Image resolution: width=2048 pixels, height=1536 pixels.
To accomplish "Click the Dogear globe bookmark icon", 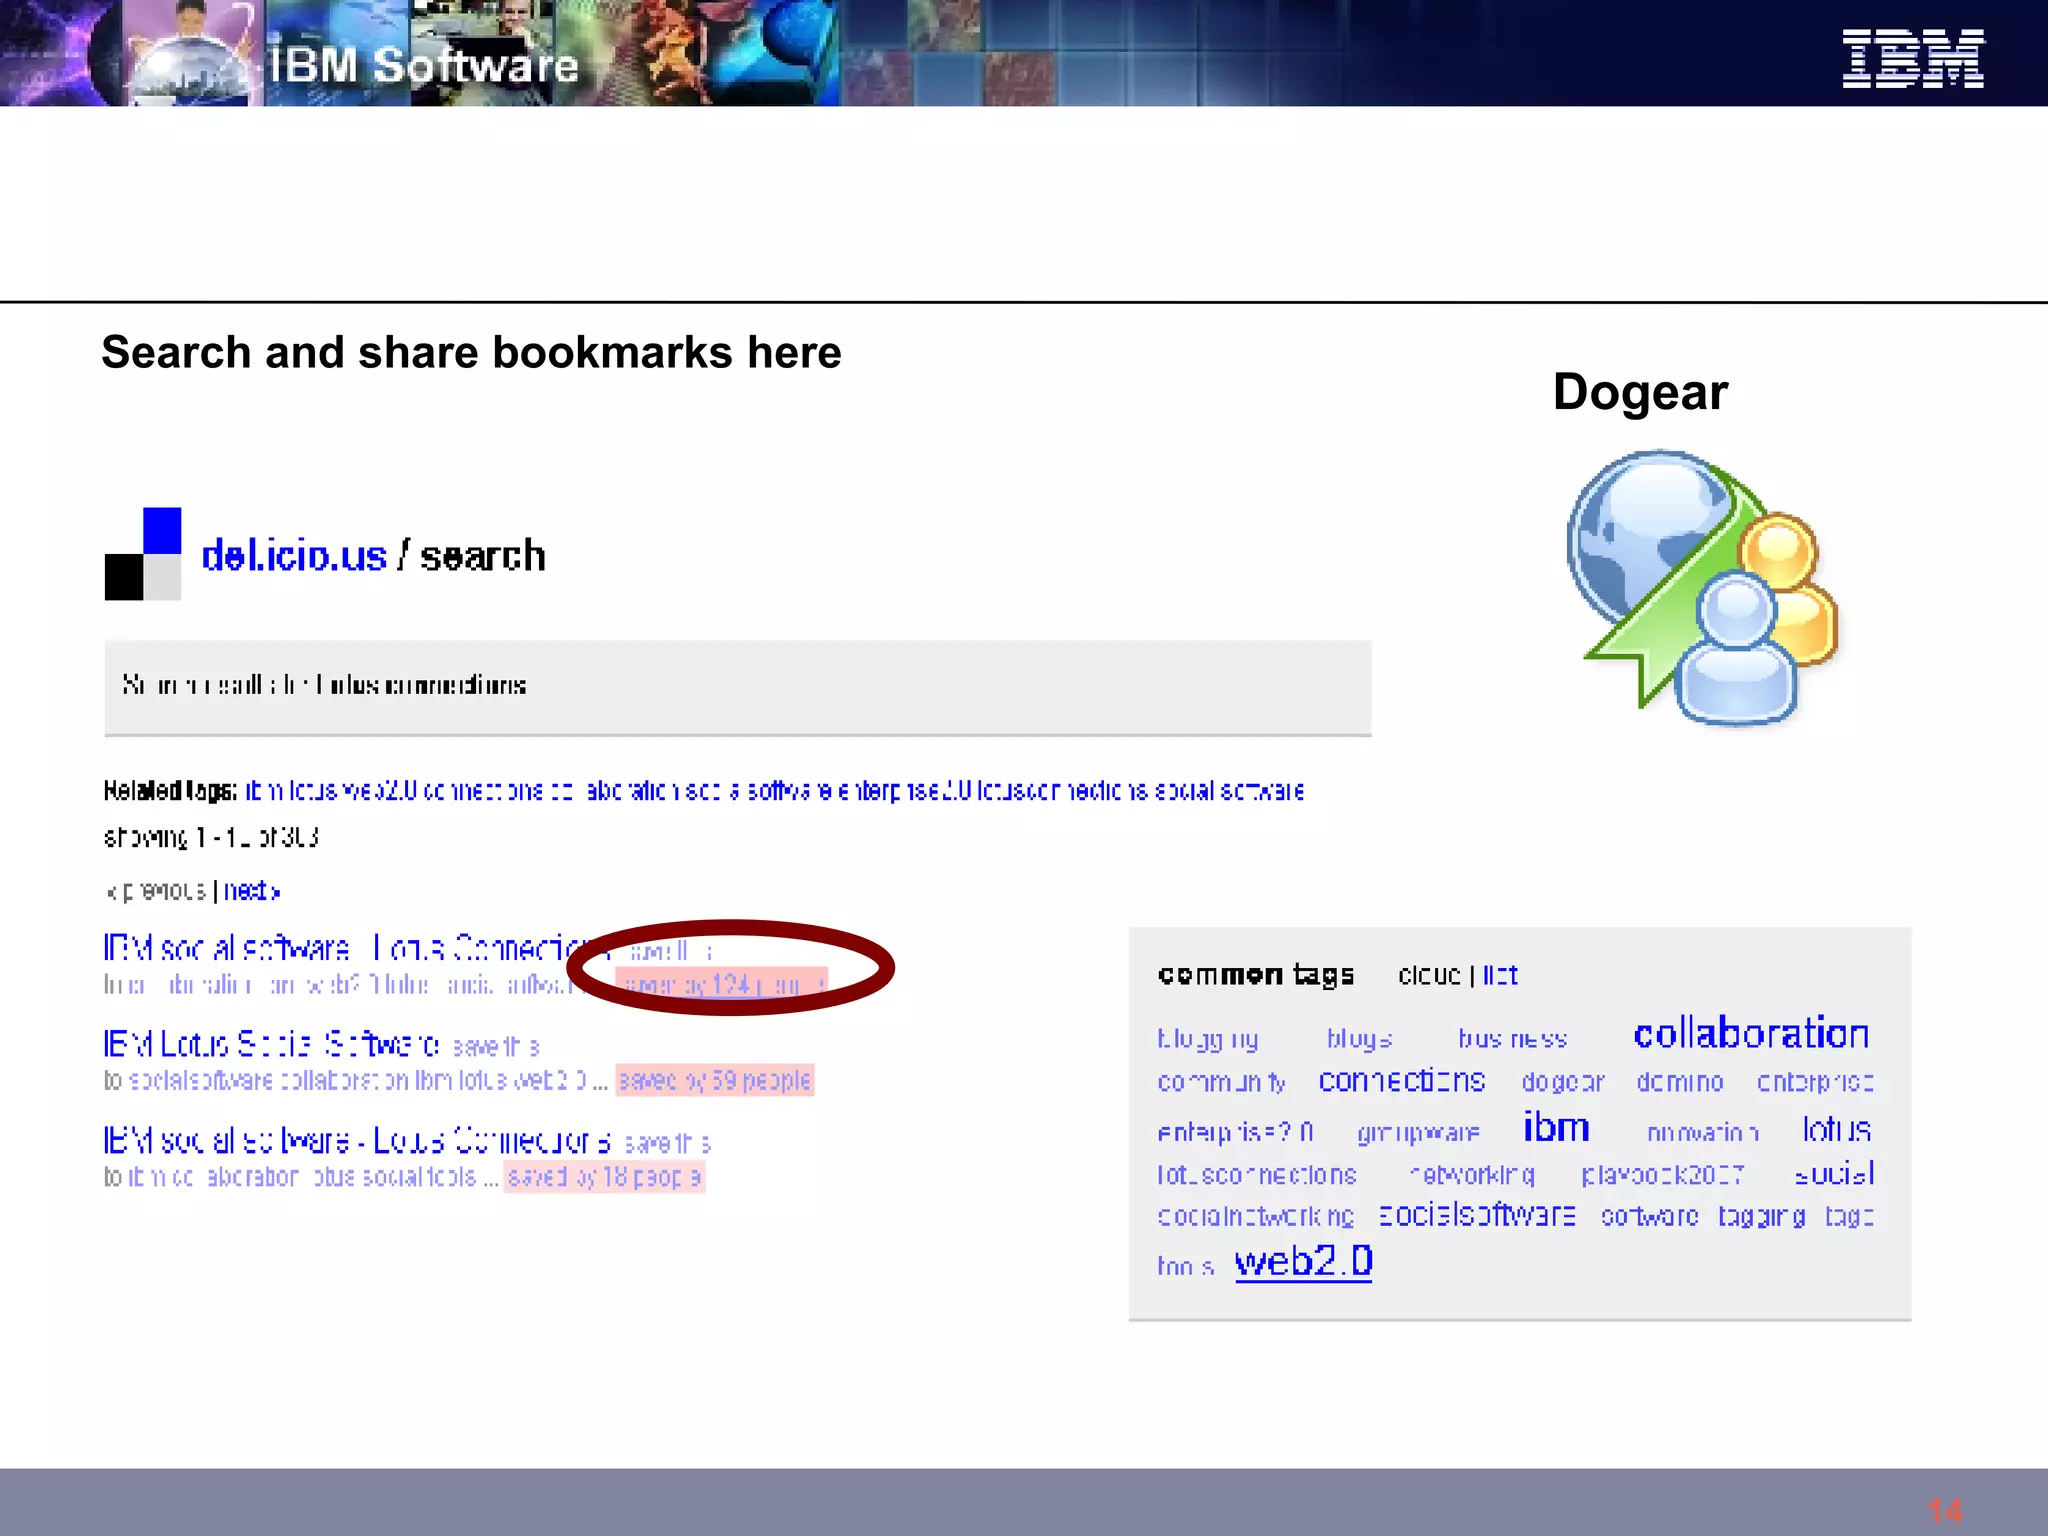I will click(x=1701, y=586).
